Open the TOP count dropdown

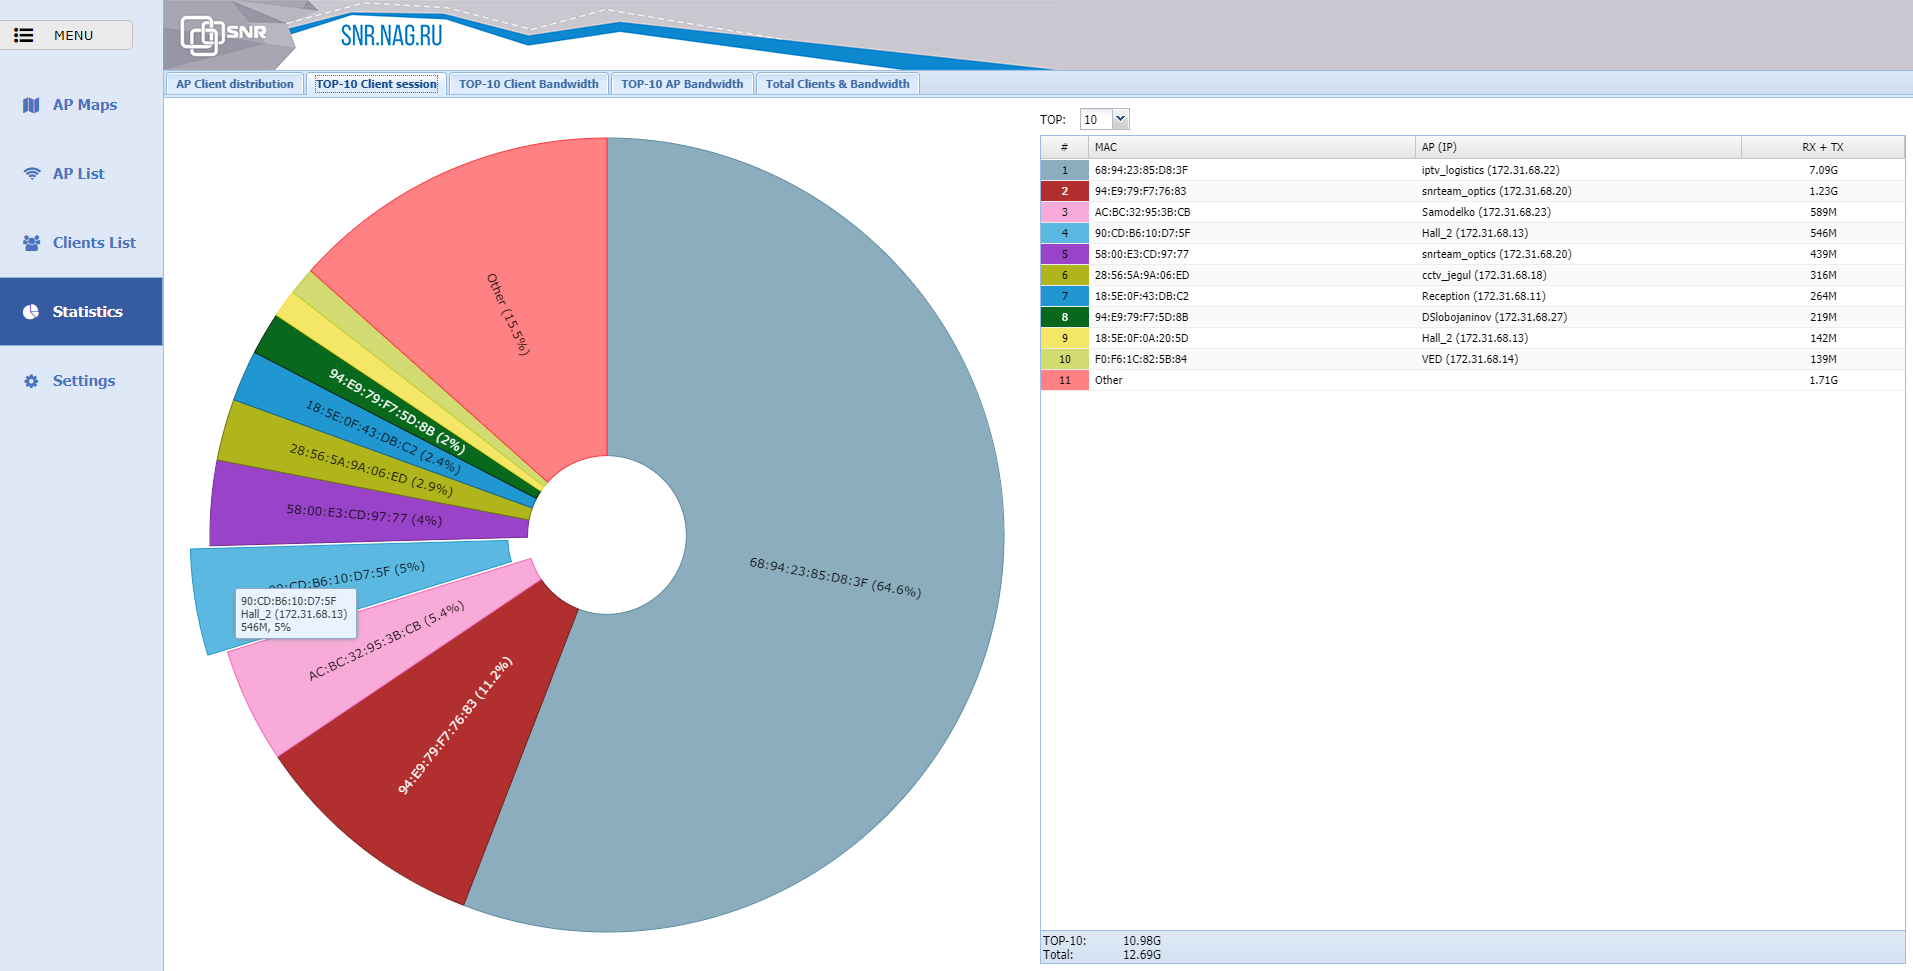[1120, 119]
